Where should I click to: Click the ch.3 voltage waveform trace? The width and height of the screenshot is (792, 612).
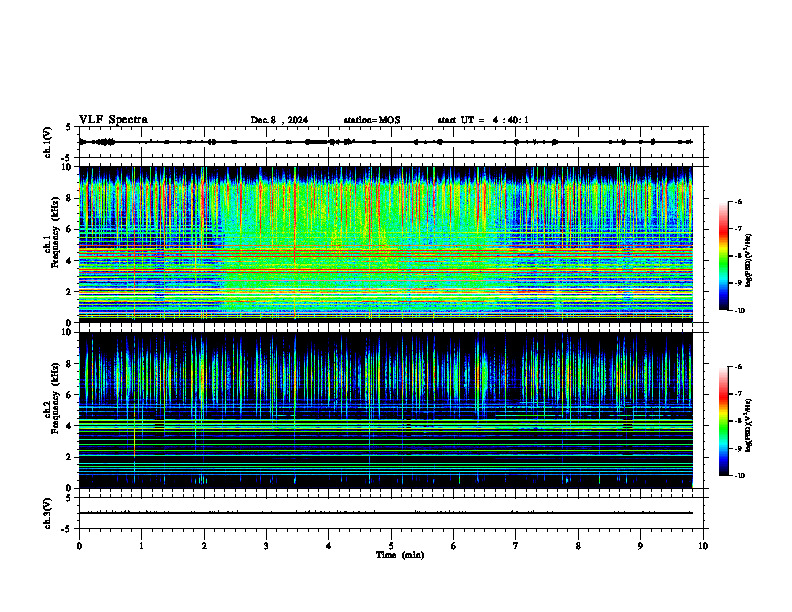386,513
